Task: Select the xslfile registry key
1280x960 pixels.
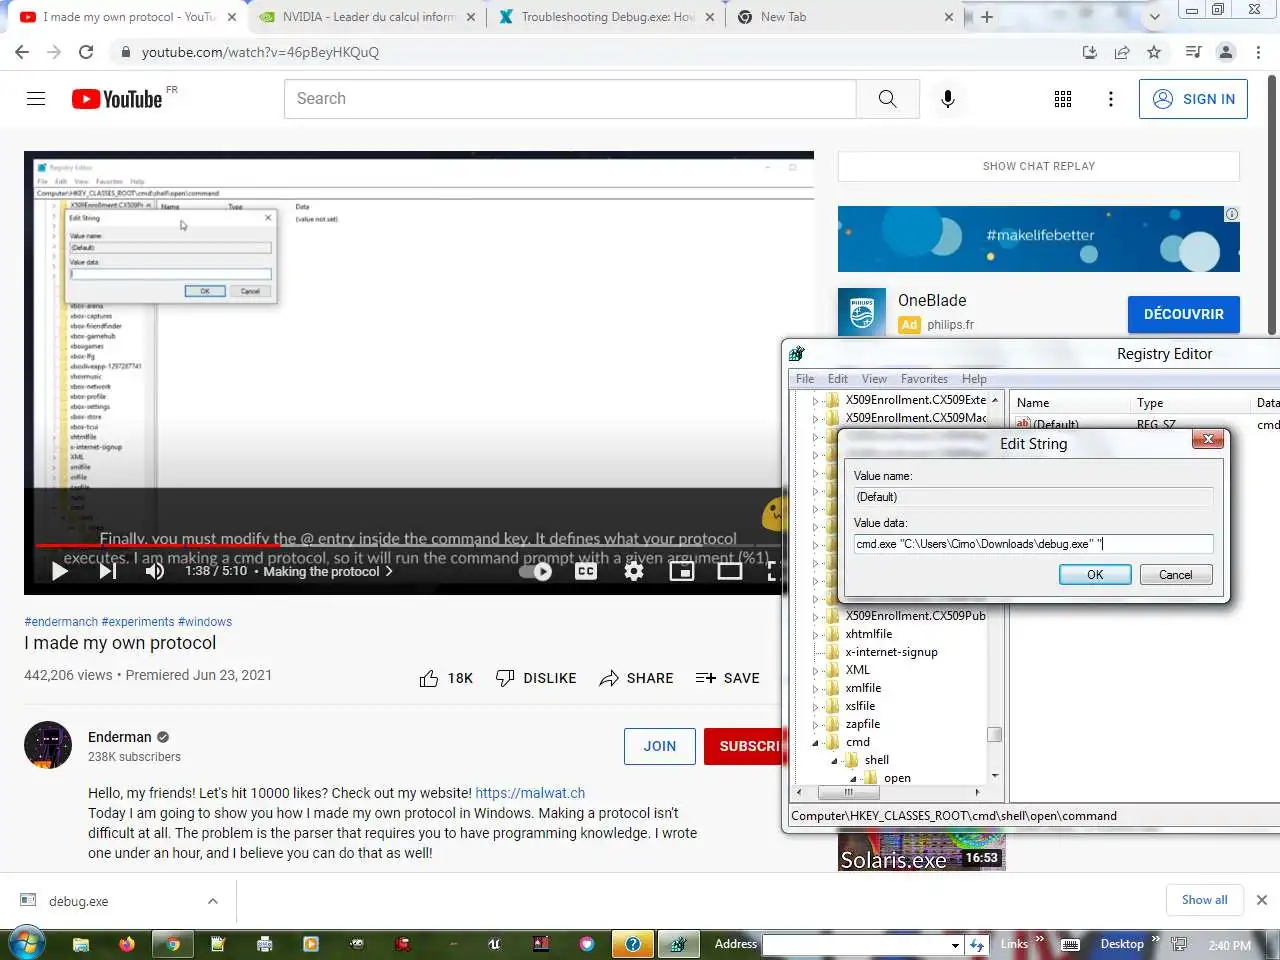Action: coord(860,706)
